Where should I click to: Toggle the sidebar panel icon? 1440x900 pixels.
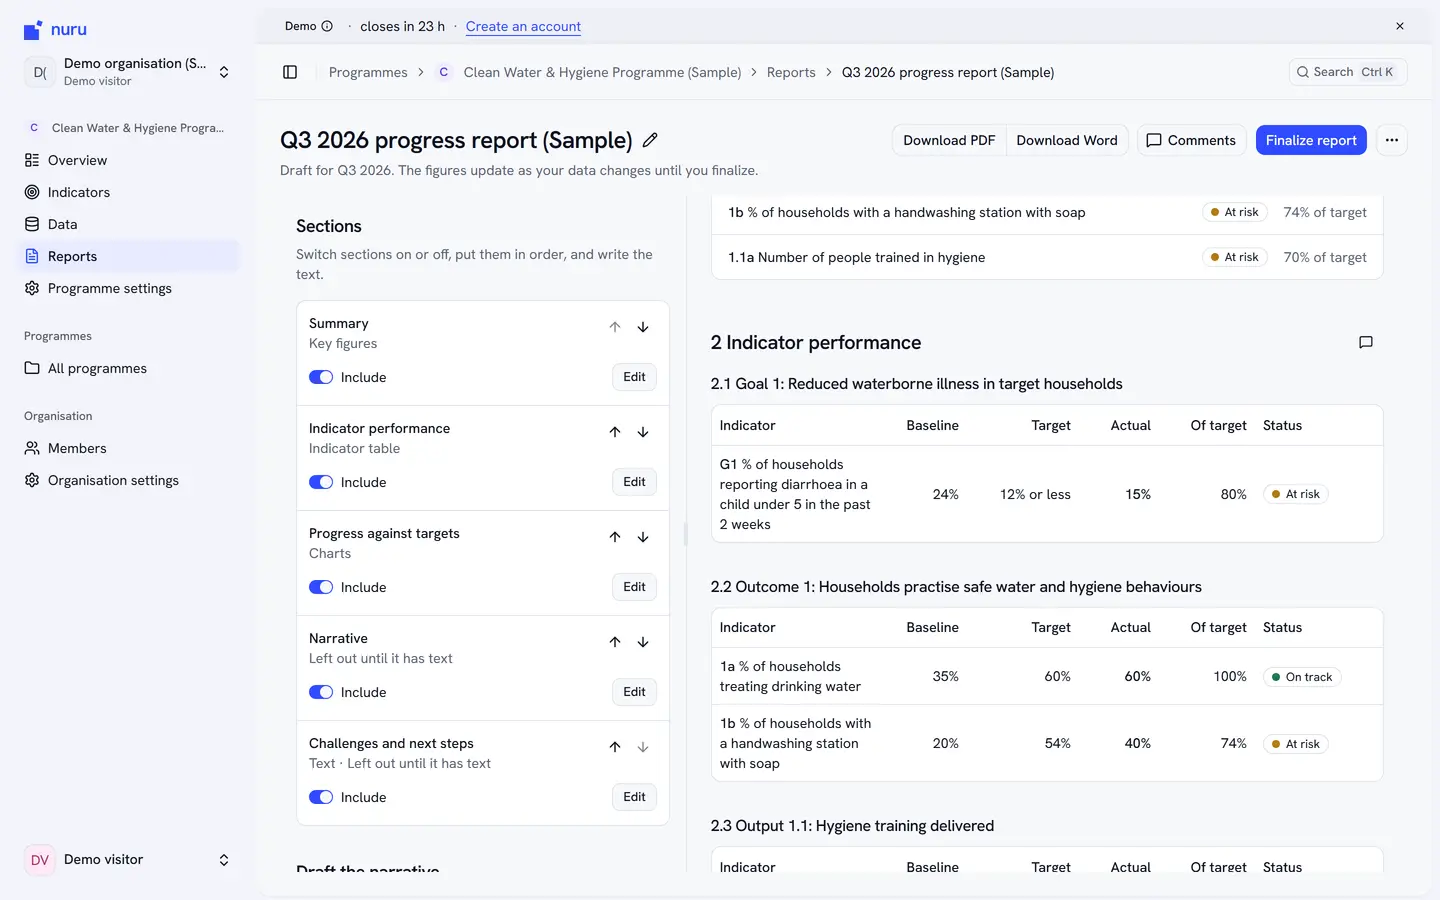(290, 72)
